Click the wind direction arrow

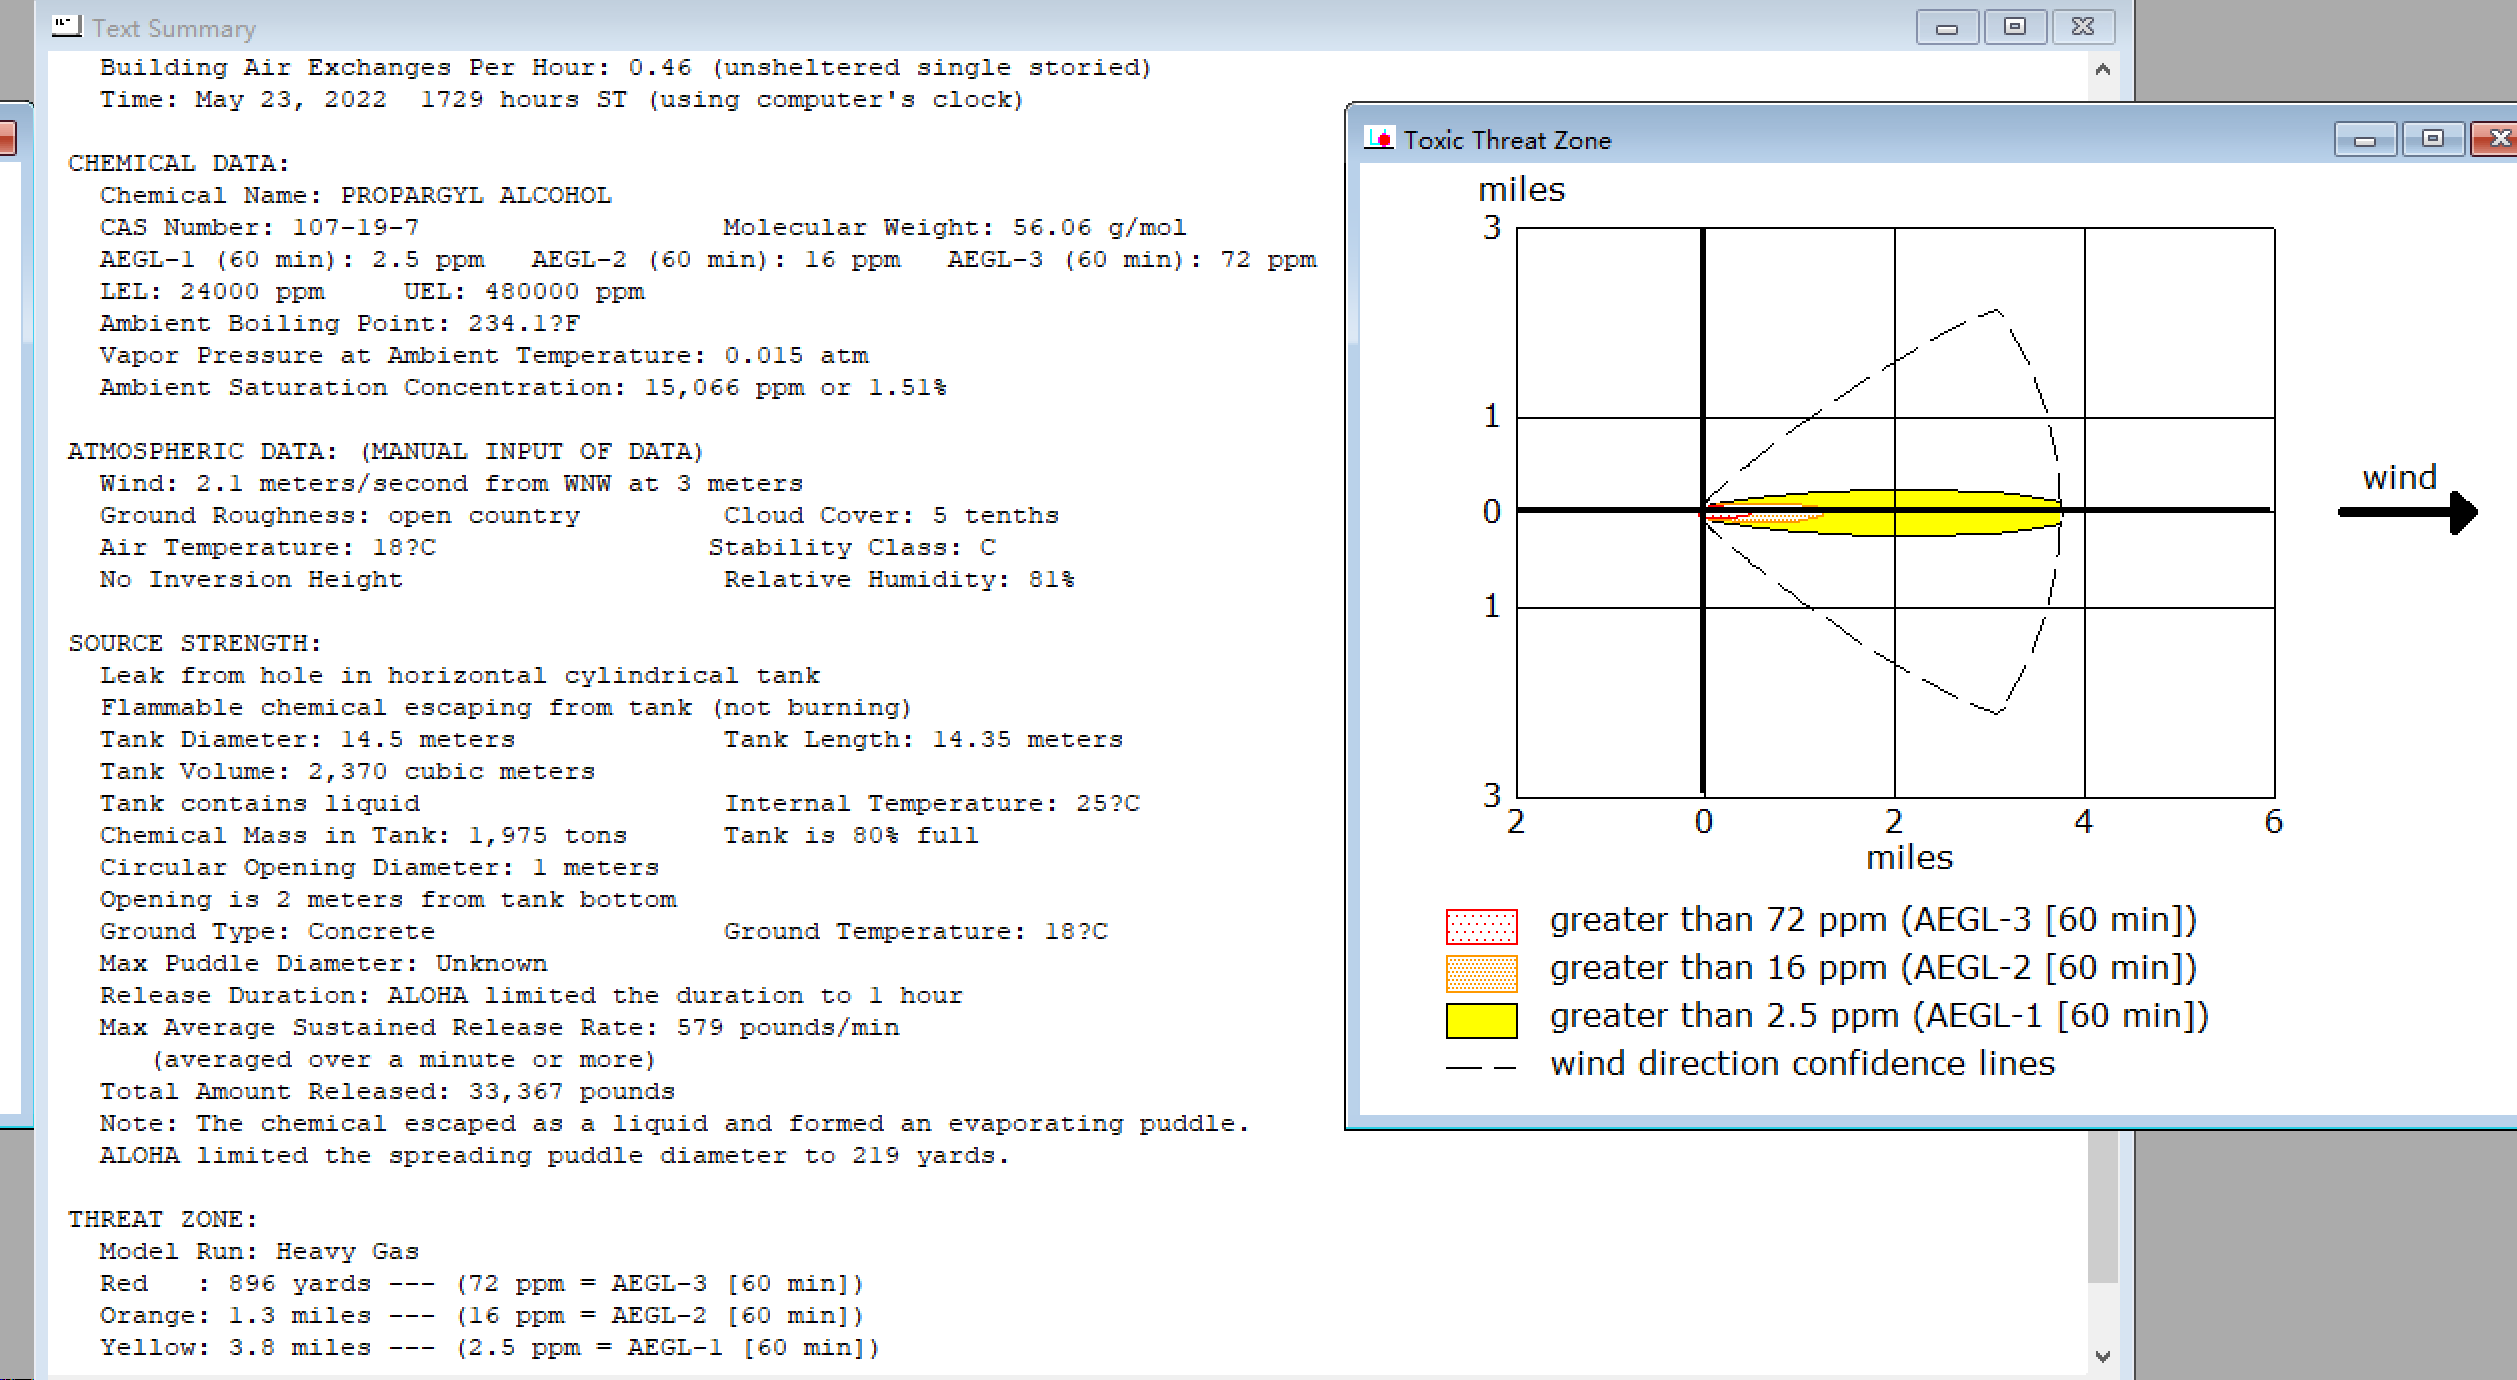(2406, 512)
